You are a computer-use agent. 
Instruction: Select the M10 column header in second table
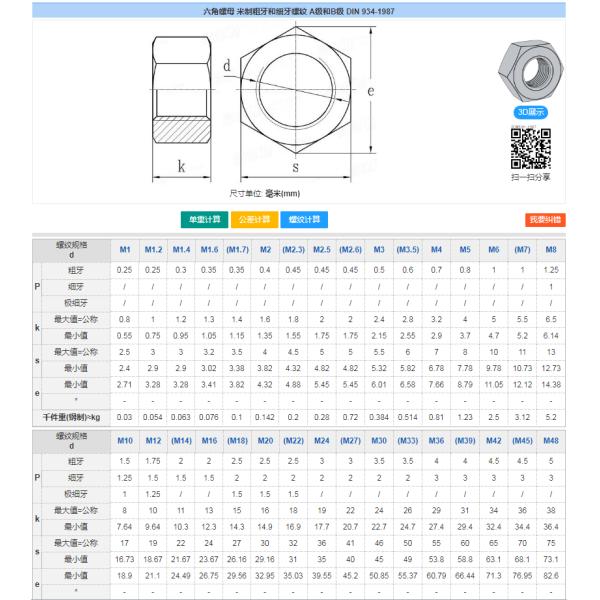point(125,441)
